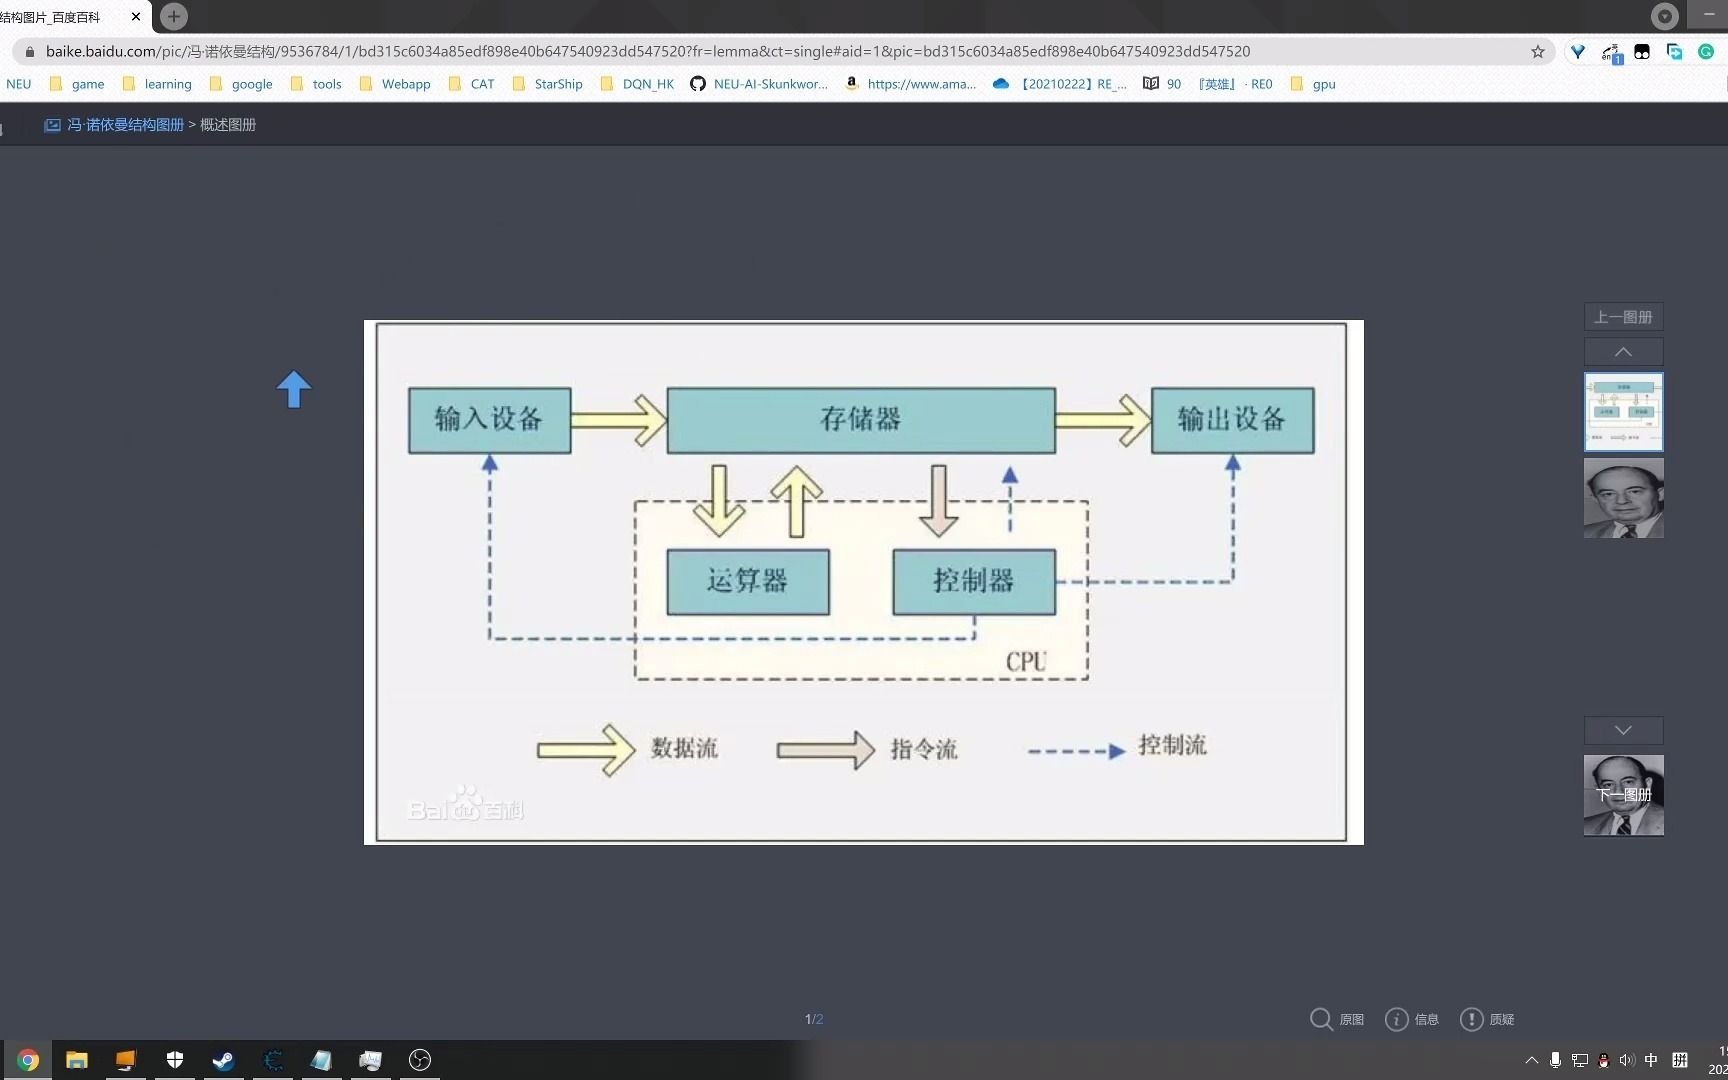Open the 冯·诺依曼结构图册 breadcrumb link
Image resolution: width=1728 pixels, height=1080 pixels.
[124, 124]
